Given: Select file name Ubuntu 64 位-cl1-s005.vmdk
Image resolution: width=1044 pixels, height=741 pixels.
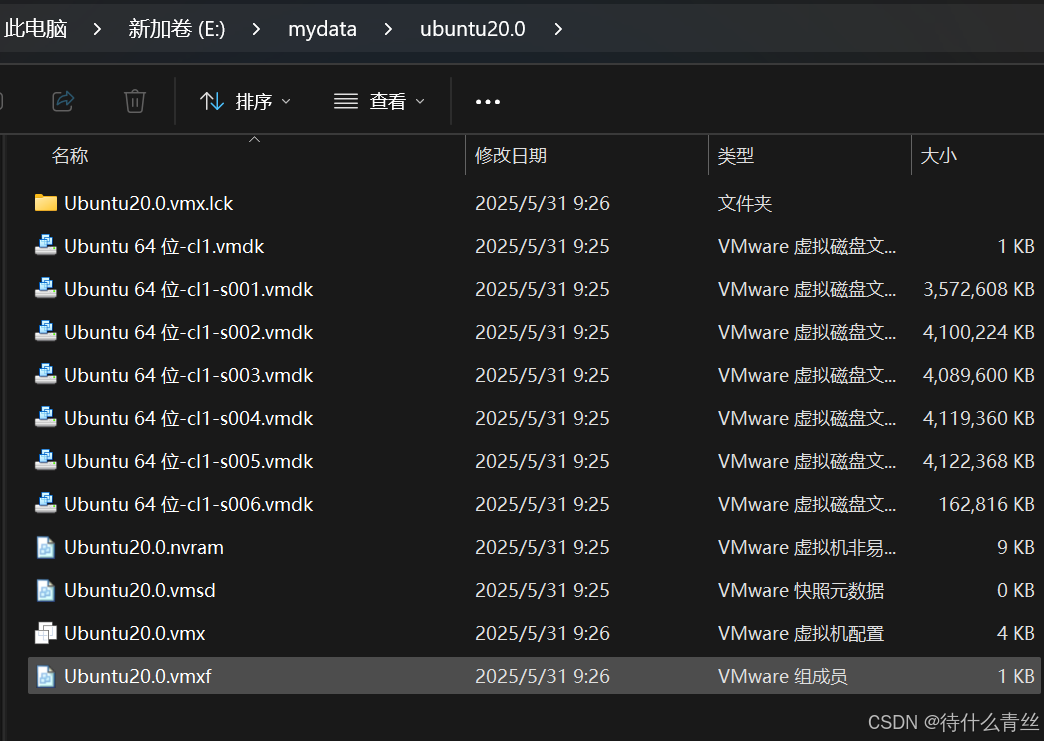Looking at the screenshot, I should (x=188, y=461).
